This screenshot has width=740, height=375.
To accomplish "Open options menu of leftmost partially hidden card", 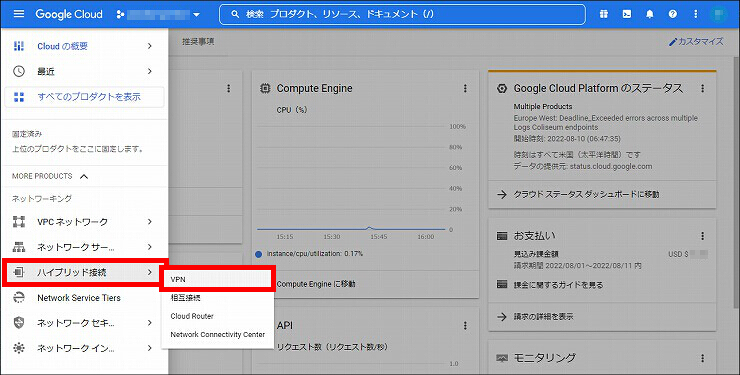I will coord(229,88).
